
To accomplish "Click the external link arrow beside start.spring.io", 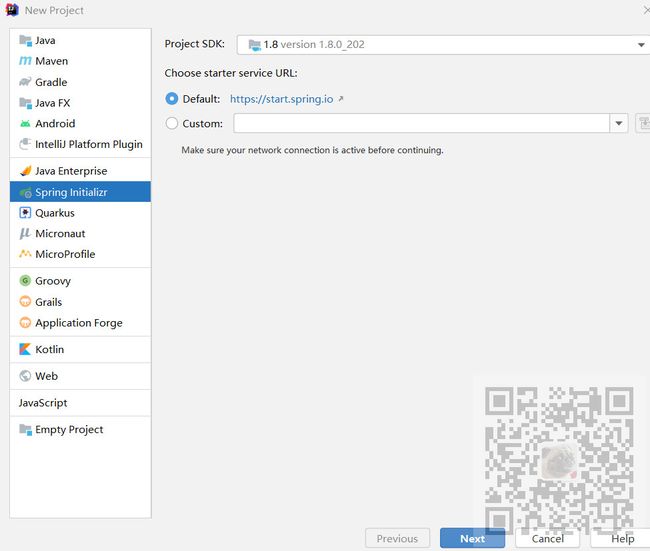I will 341,99.
